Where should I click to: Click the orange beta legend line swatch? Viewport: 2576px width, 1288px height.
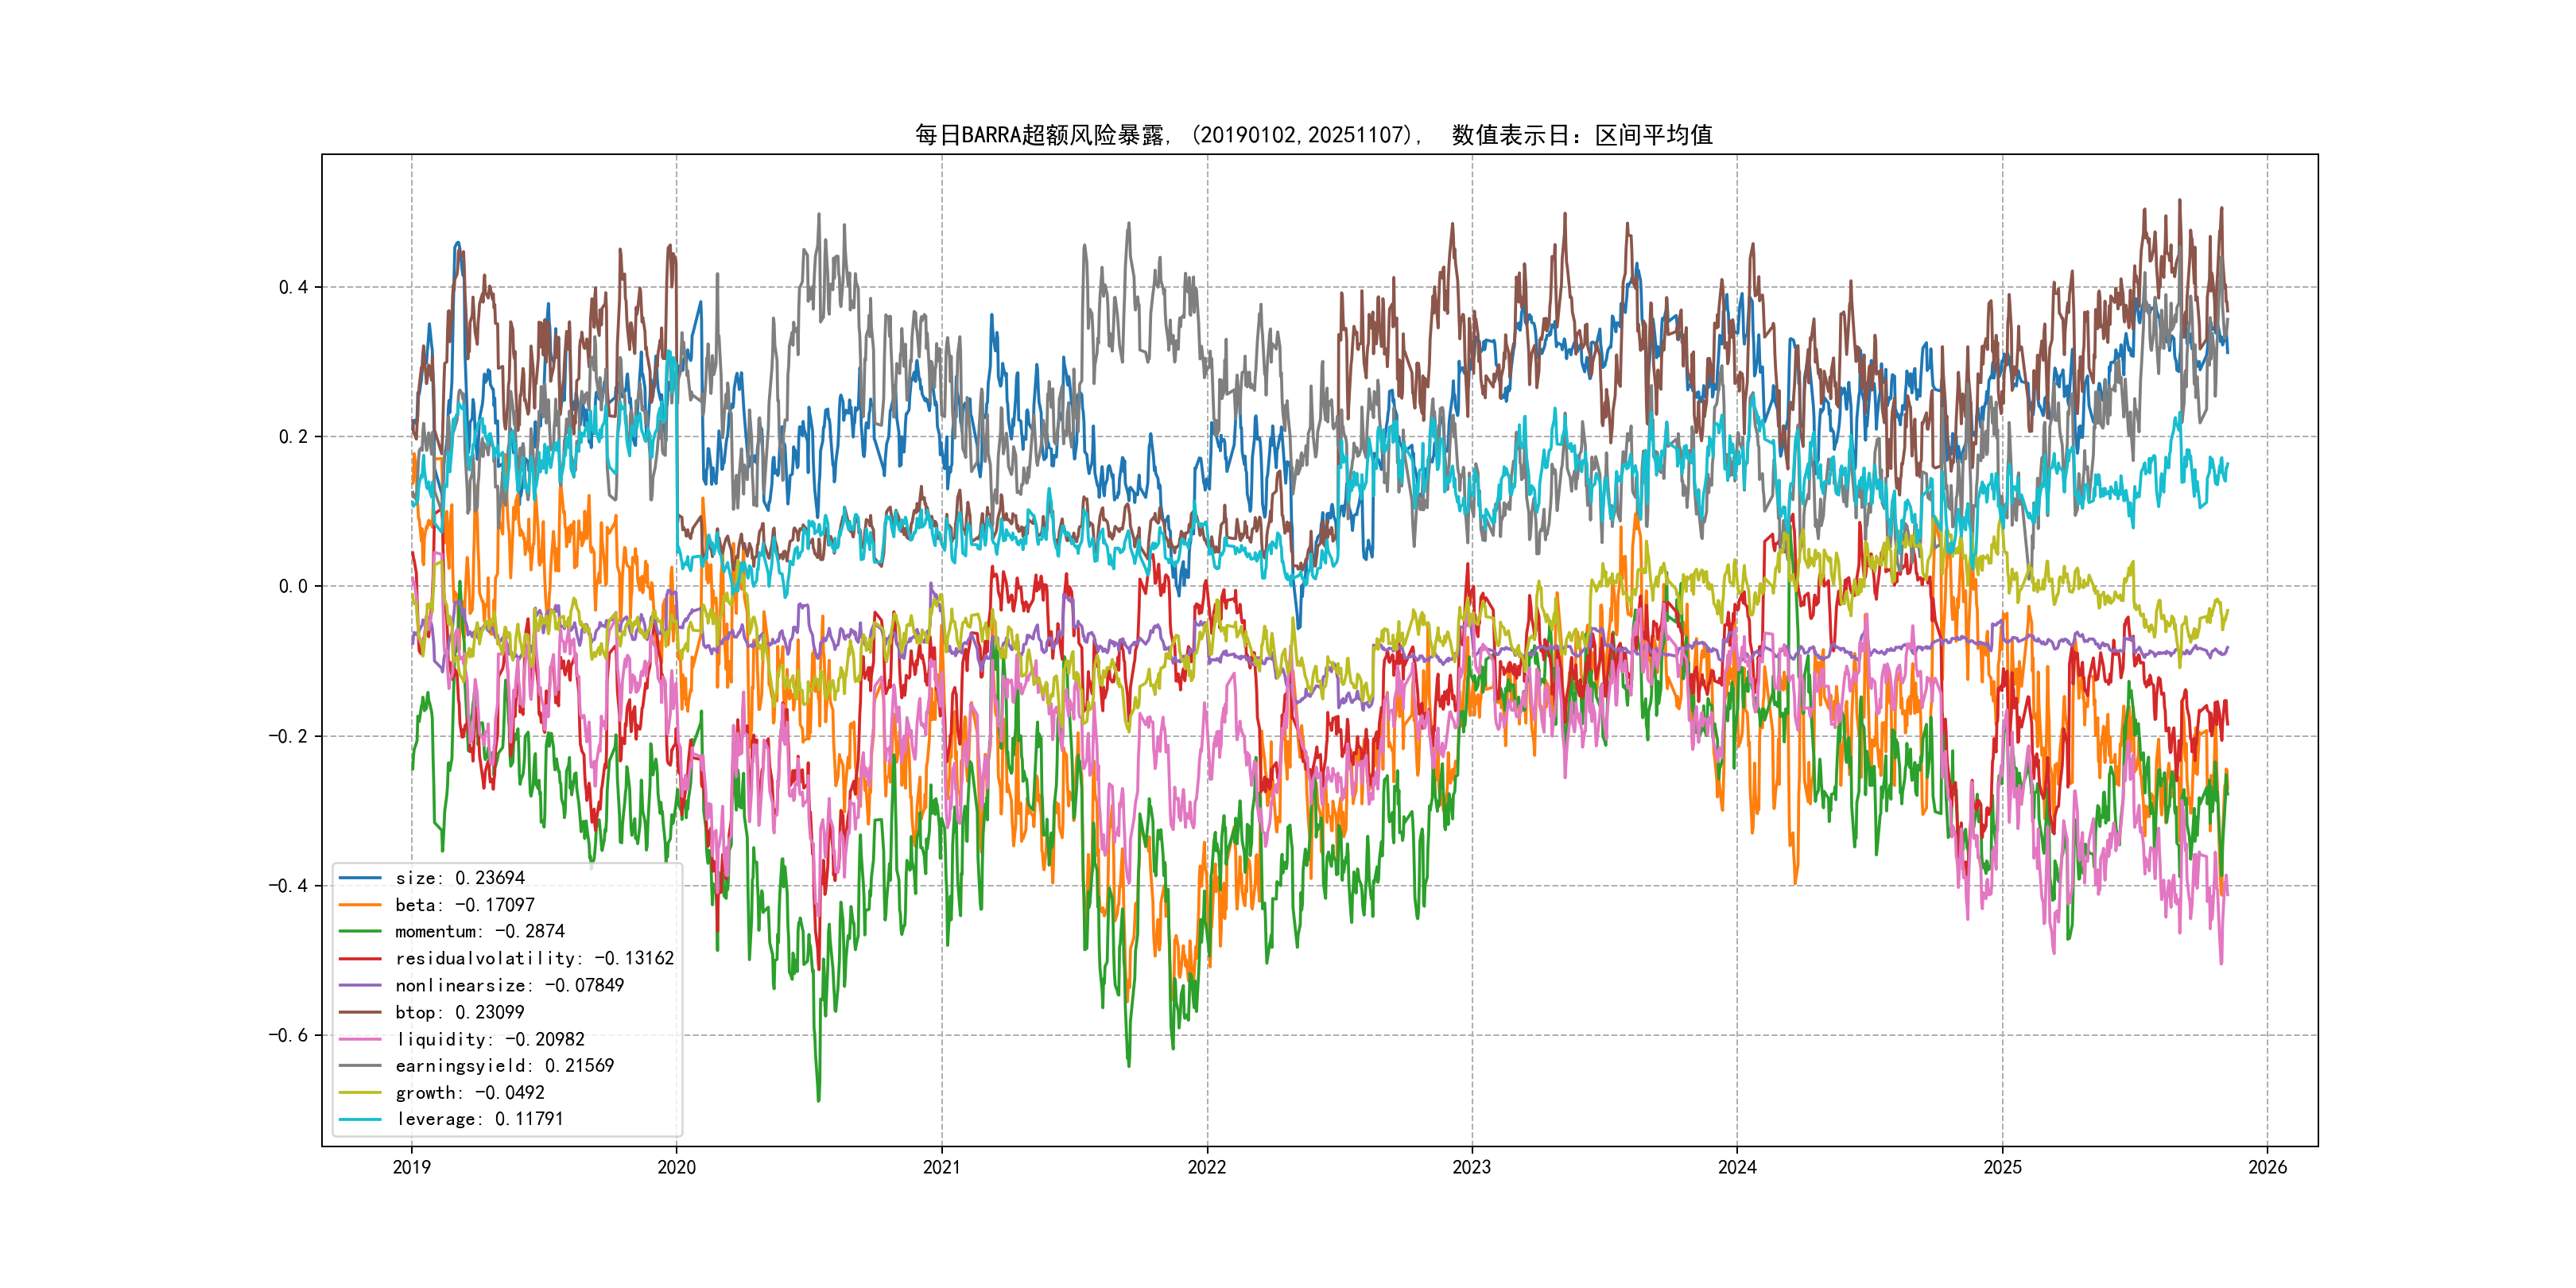360,905
